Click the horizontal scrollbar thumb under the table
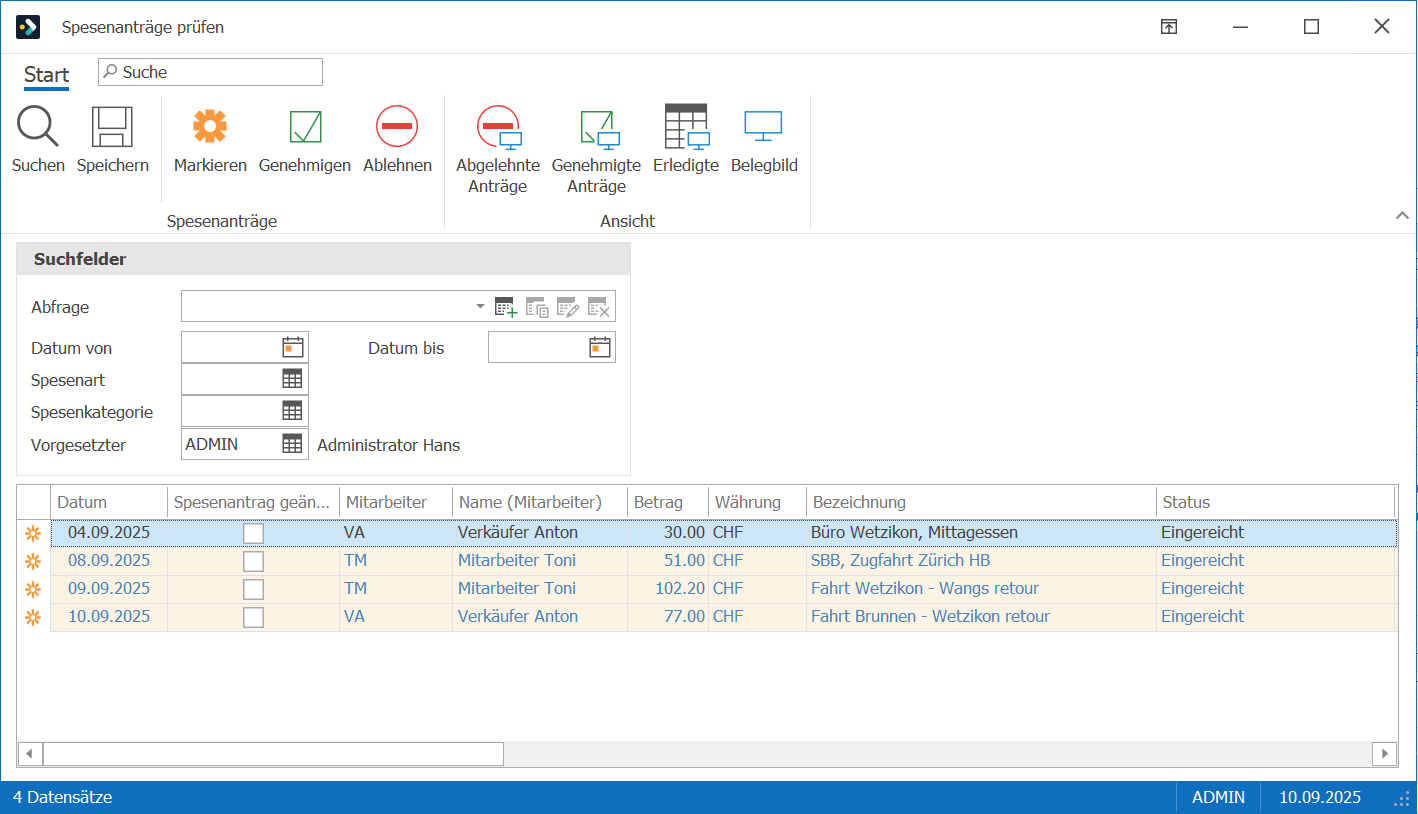1418x814 pixels. (273, 753)
